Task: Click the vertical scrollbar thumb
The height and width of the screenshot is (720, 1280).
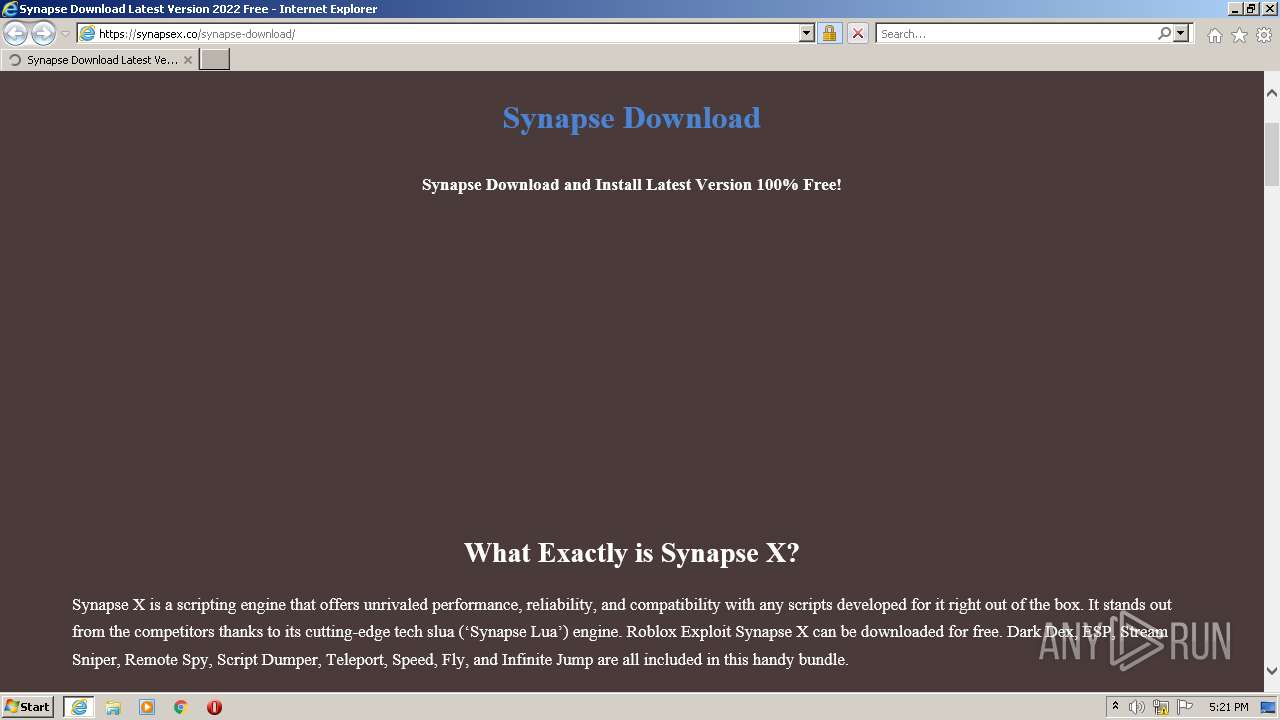Action: tap(1272, 156)
